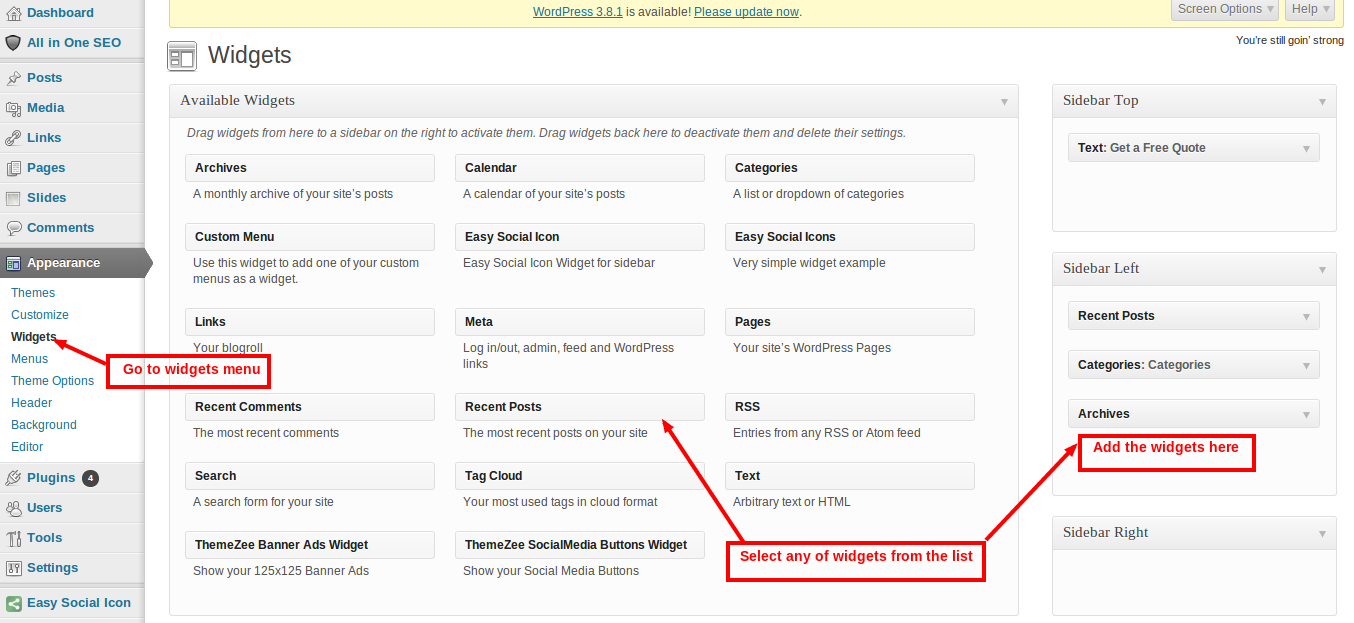The width and height of the screenshot is (1354, 623).
Task: Click the Media icon in sidebar
Action: (13, 108)
